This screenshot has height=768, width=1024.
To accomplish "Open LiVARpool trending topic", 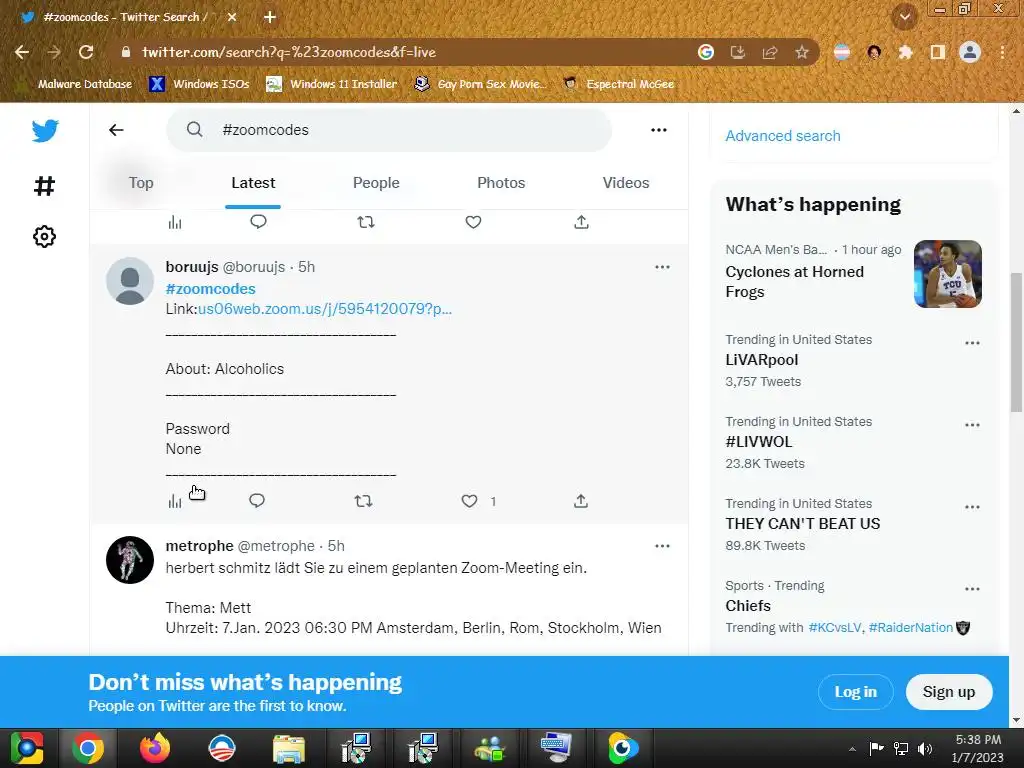I will click(x=761, y=360).
